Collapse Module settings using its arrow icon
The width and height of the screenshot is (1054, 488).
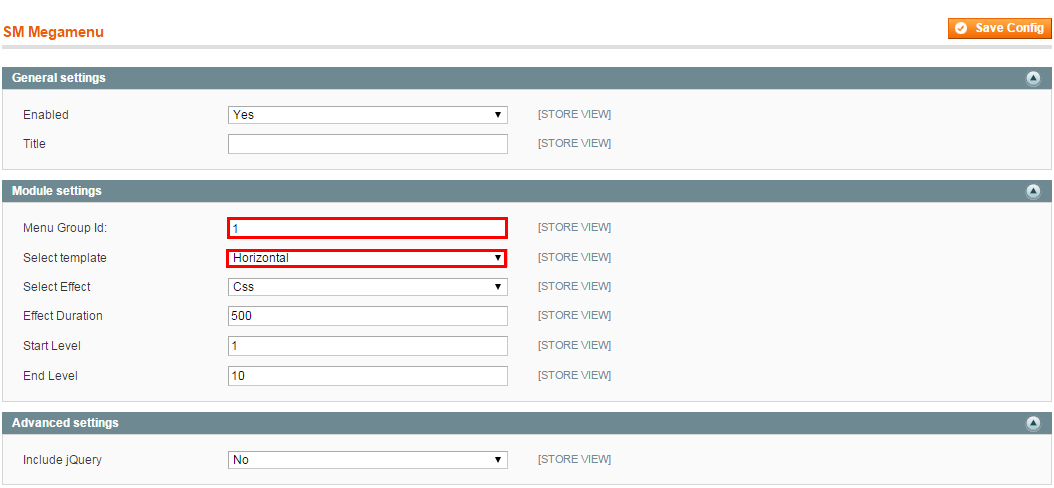point(1033,192)
